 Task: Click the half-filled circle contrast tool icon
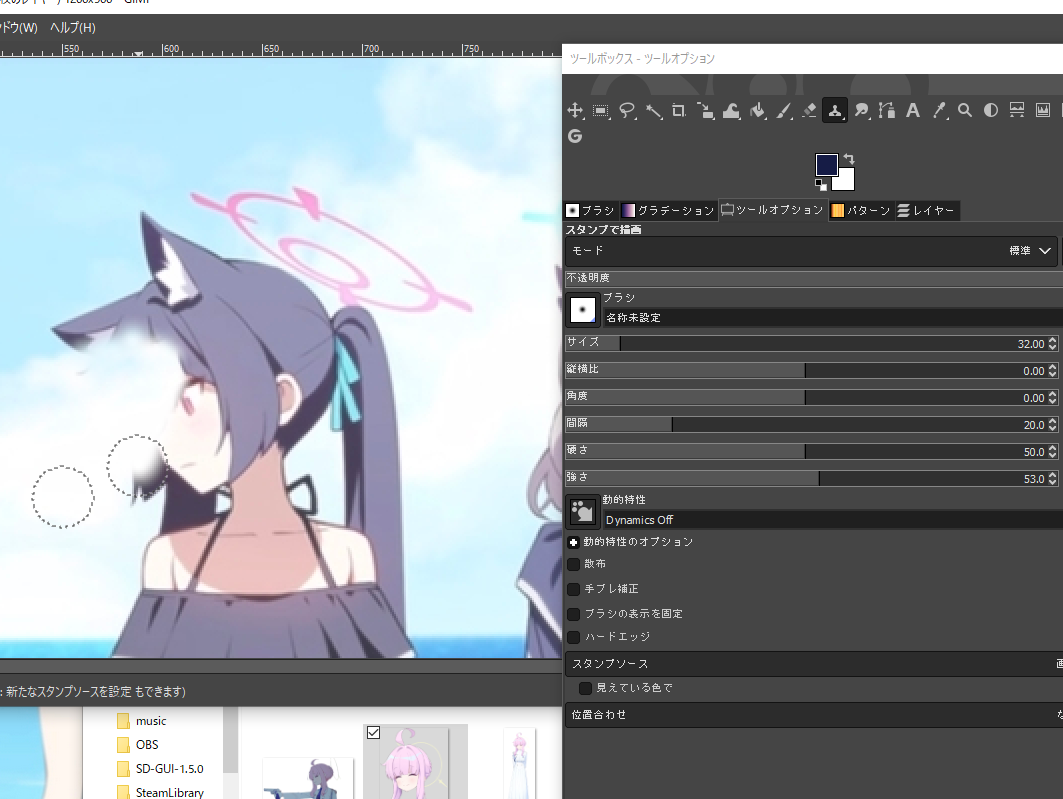990,110
